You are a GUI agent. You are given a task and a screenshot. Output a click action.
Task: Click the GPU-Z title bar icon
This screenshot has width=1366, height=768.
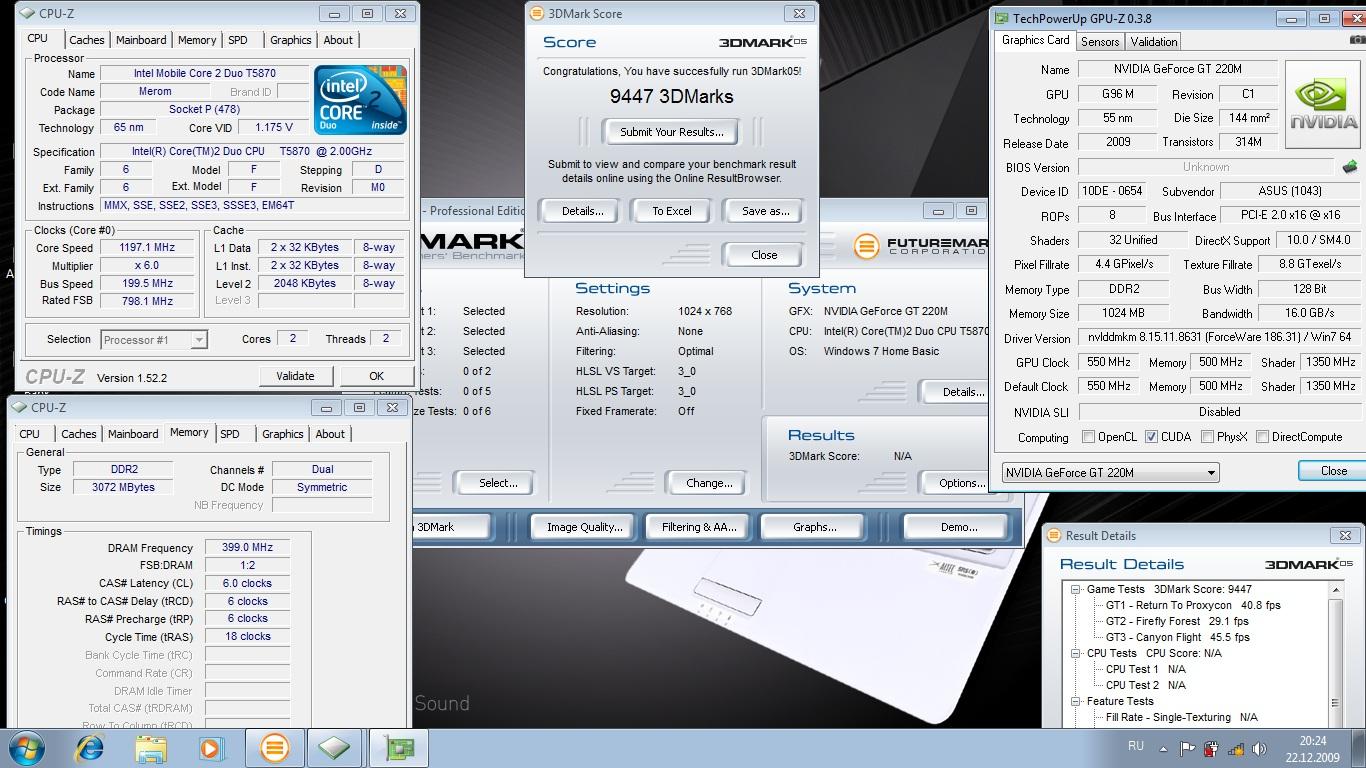point(1001,18)
